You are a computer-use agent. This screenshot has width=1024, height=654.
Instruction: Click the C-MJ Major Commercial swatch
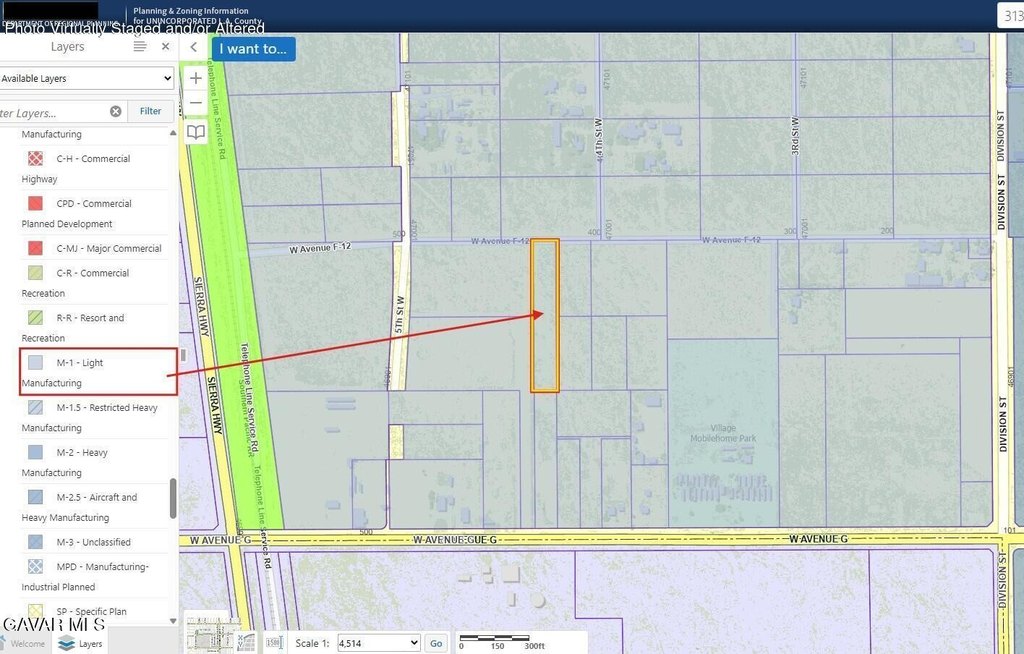tap(35, 248)
